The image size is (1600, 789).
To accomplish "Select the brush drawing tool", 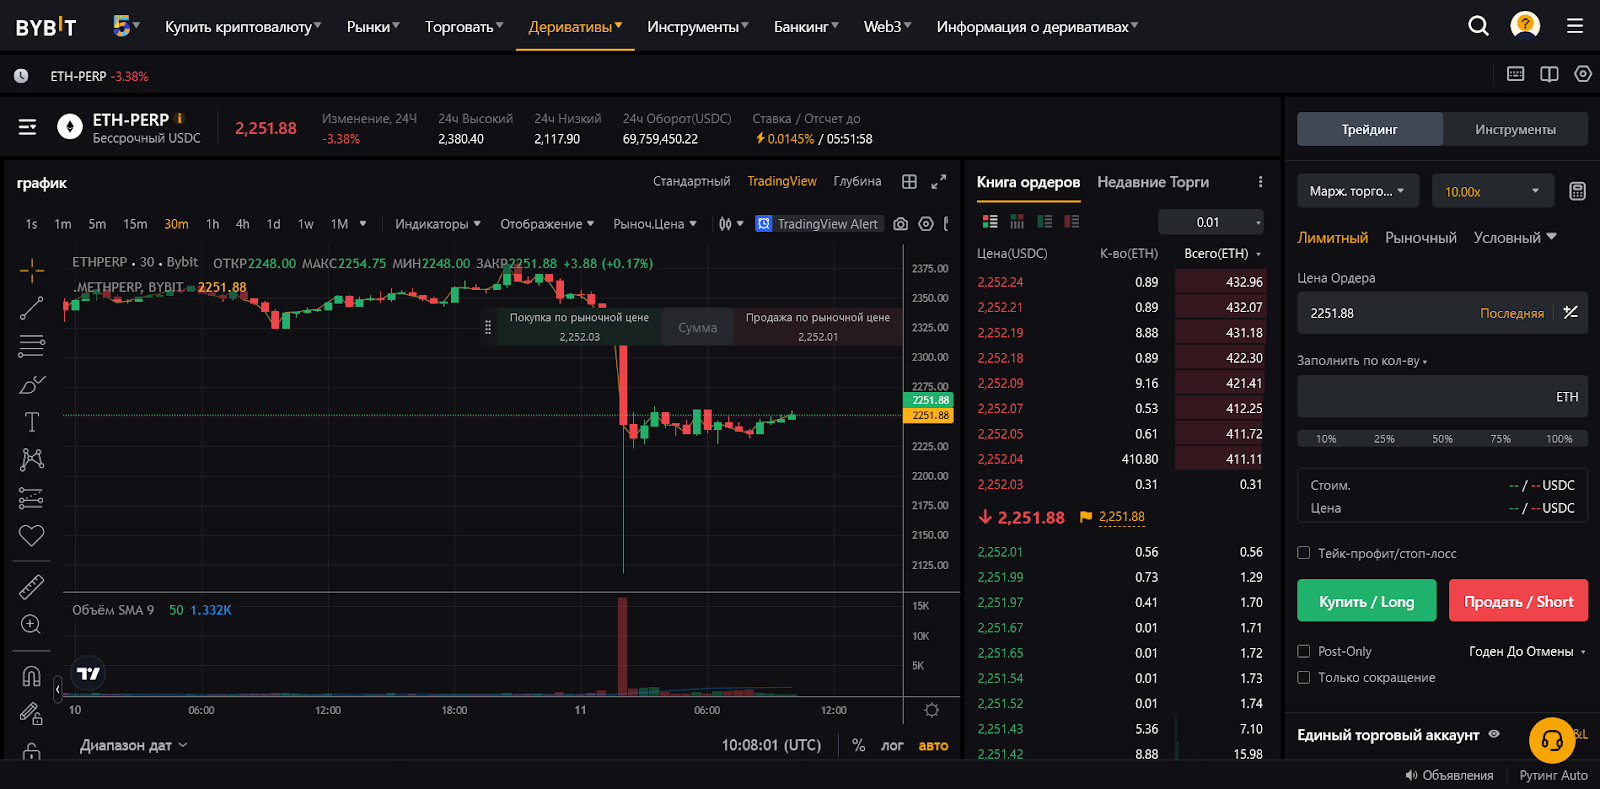I will click(32, 384).
